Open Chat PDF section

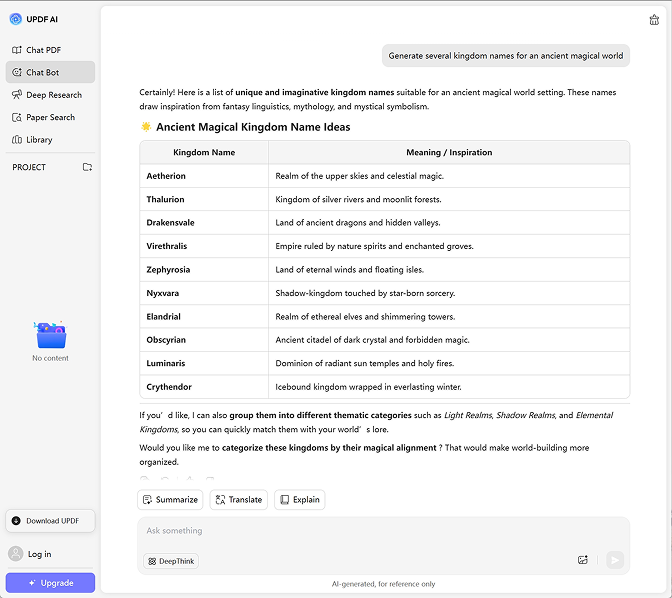(x=43, y=50)
